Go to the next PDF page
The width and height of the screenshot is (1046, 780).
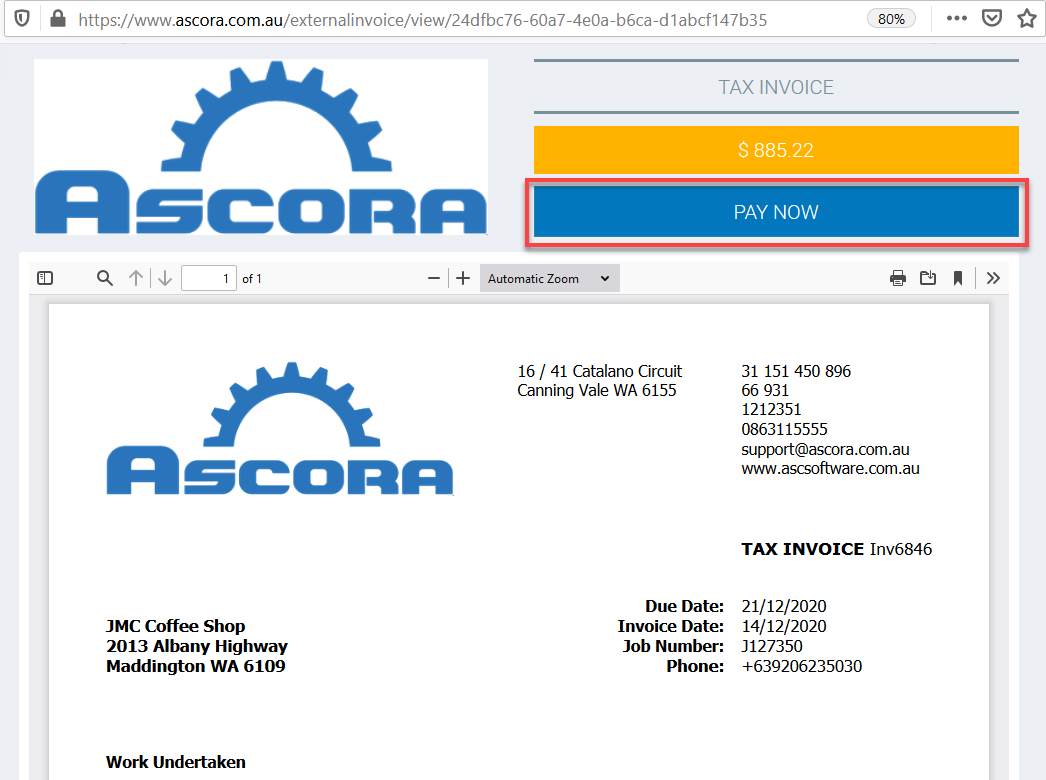165,278
